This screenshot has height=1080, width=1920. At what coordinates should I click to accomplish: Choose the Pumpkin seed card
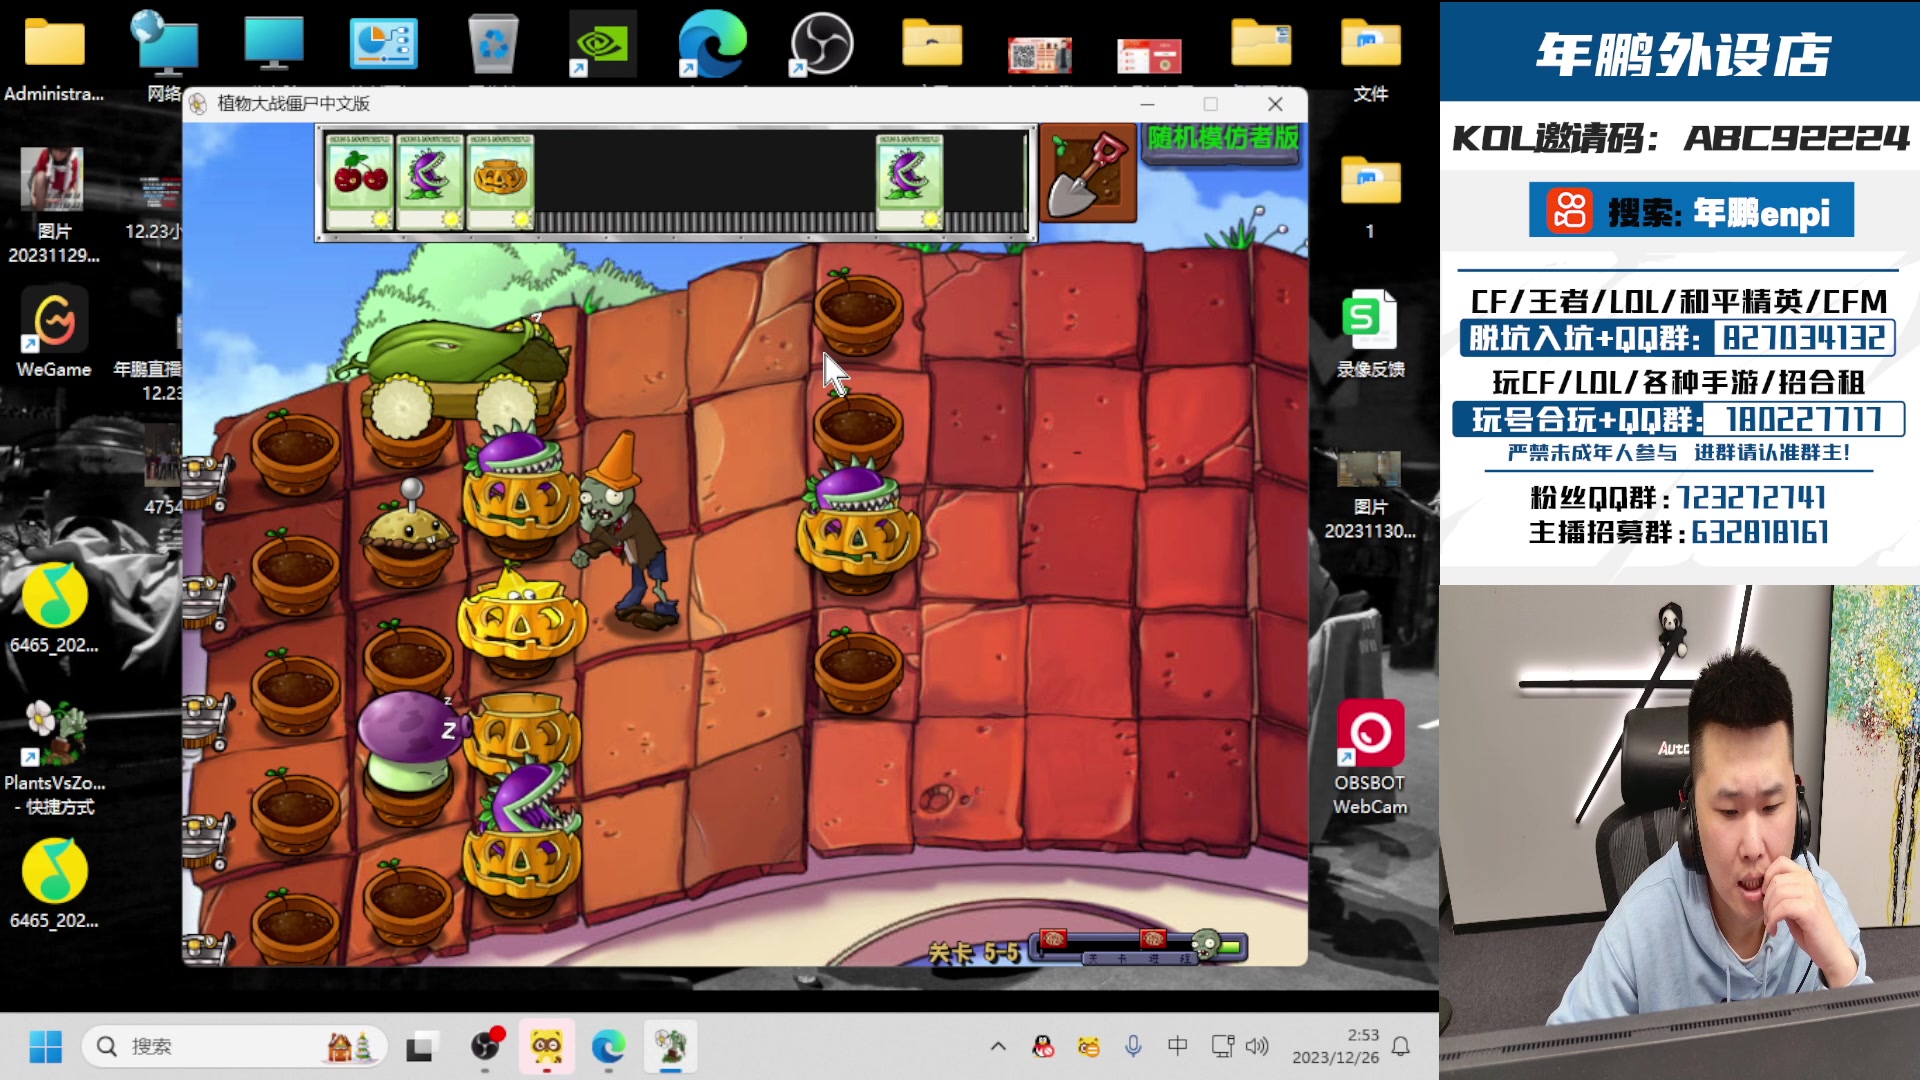(x=500, y=181)
